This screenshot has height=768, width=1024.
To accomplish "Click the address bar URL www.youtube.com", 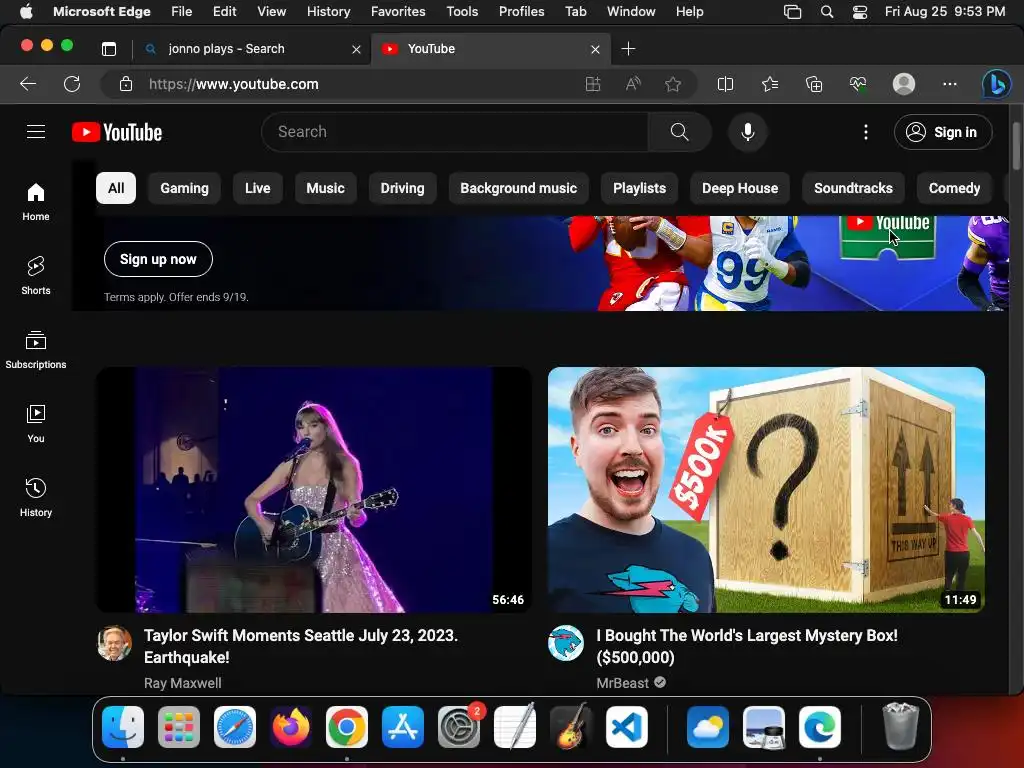I will click(234, 84).
